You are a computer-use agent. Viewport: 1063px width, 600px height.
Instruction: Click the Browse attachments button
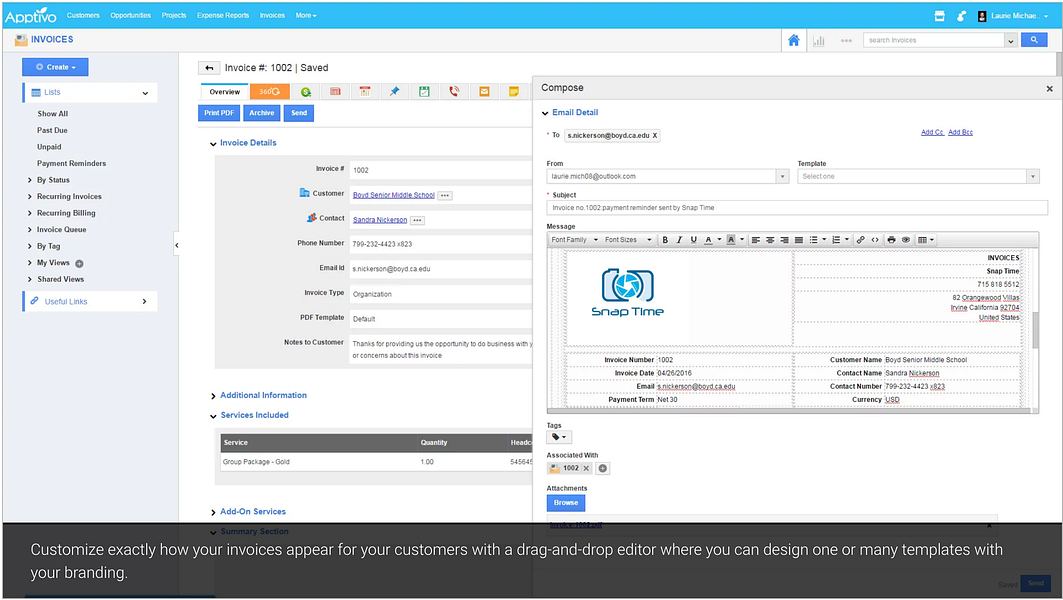(x=566, y=503)
